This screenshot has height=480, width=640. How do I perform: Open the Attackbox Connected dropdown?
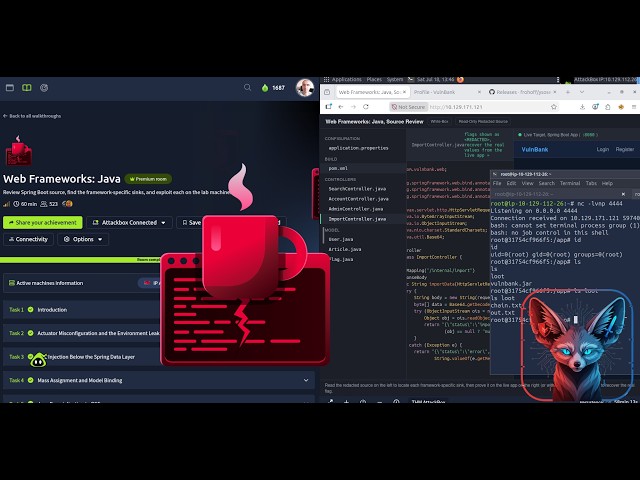tap(129, 222)
